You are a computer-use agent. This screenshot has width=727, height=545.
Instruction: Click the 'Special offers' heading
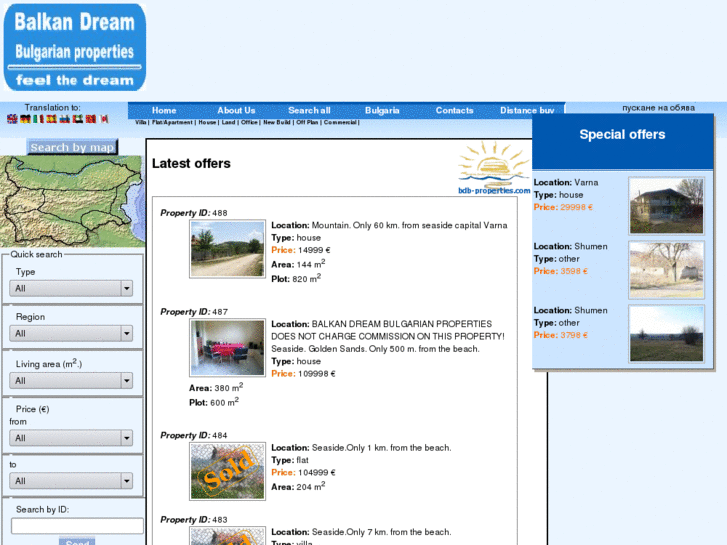tap(622, 135)
